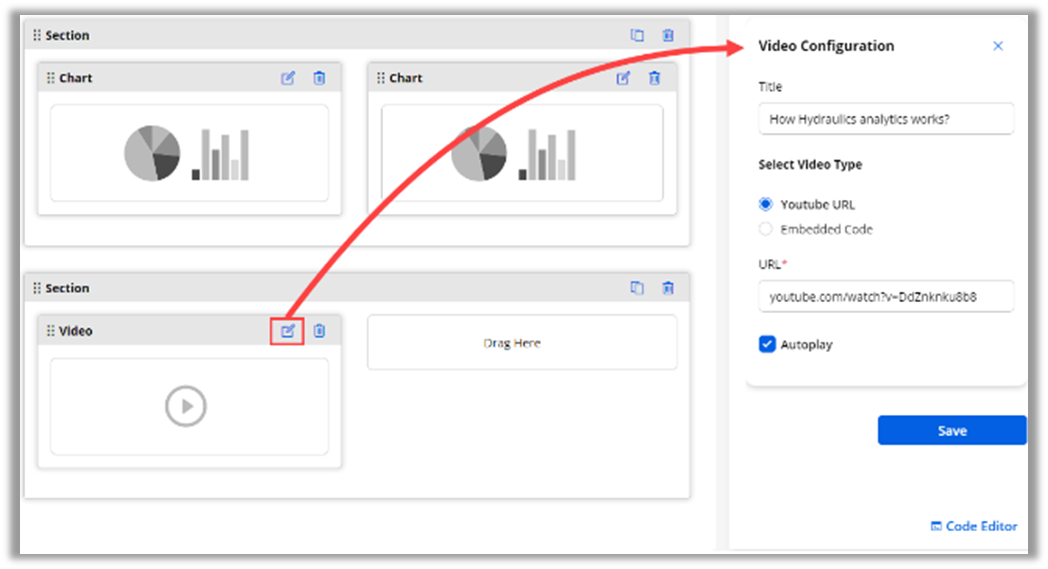1048x569 pixels.
Task: Duplicate the second Section
Action: (x=637, y=288)
